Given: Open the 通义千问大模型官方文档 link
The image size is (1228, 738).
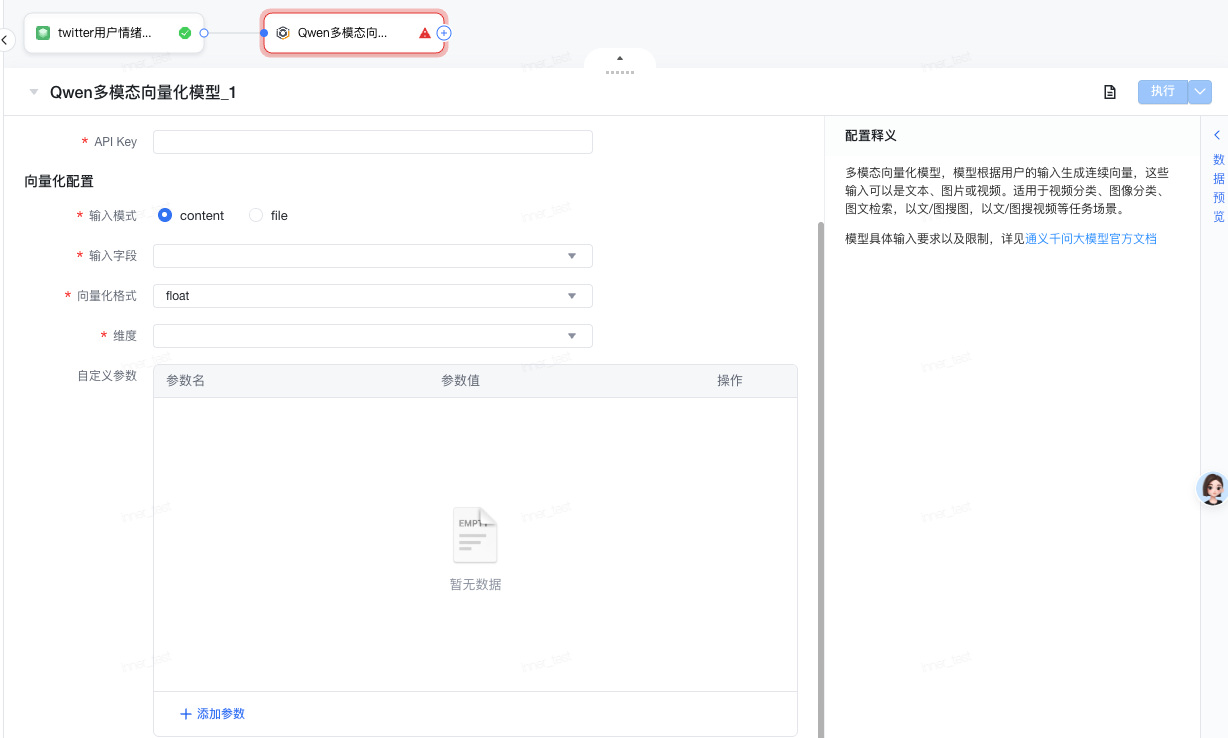Looking at the screenshot, I should click(x=1091, y=239).
